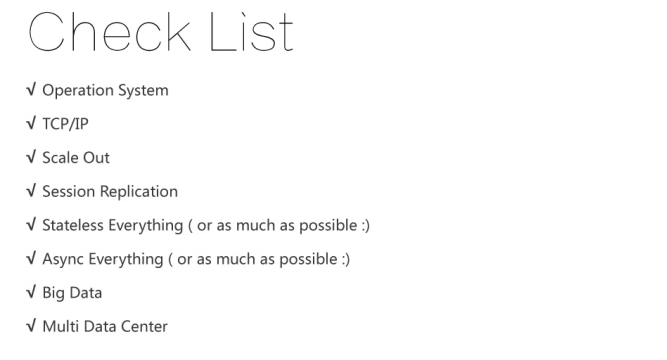667x360 pixels.
Task: Click the checkmark beside Async Everything
Action: coord(31,258)
